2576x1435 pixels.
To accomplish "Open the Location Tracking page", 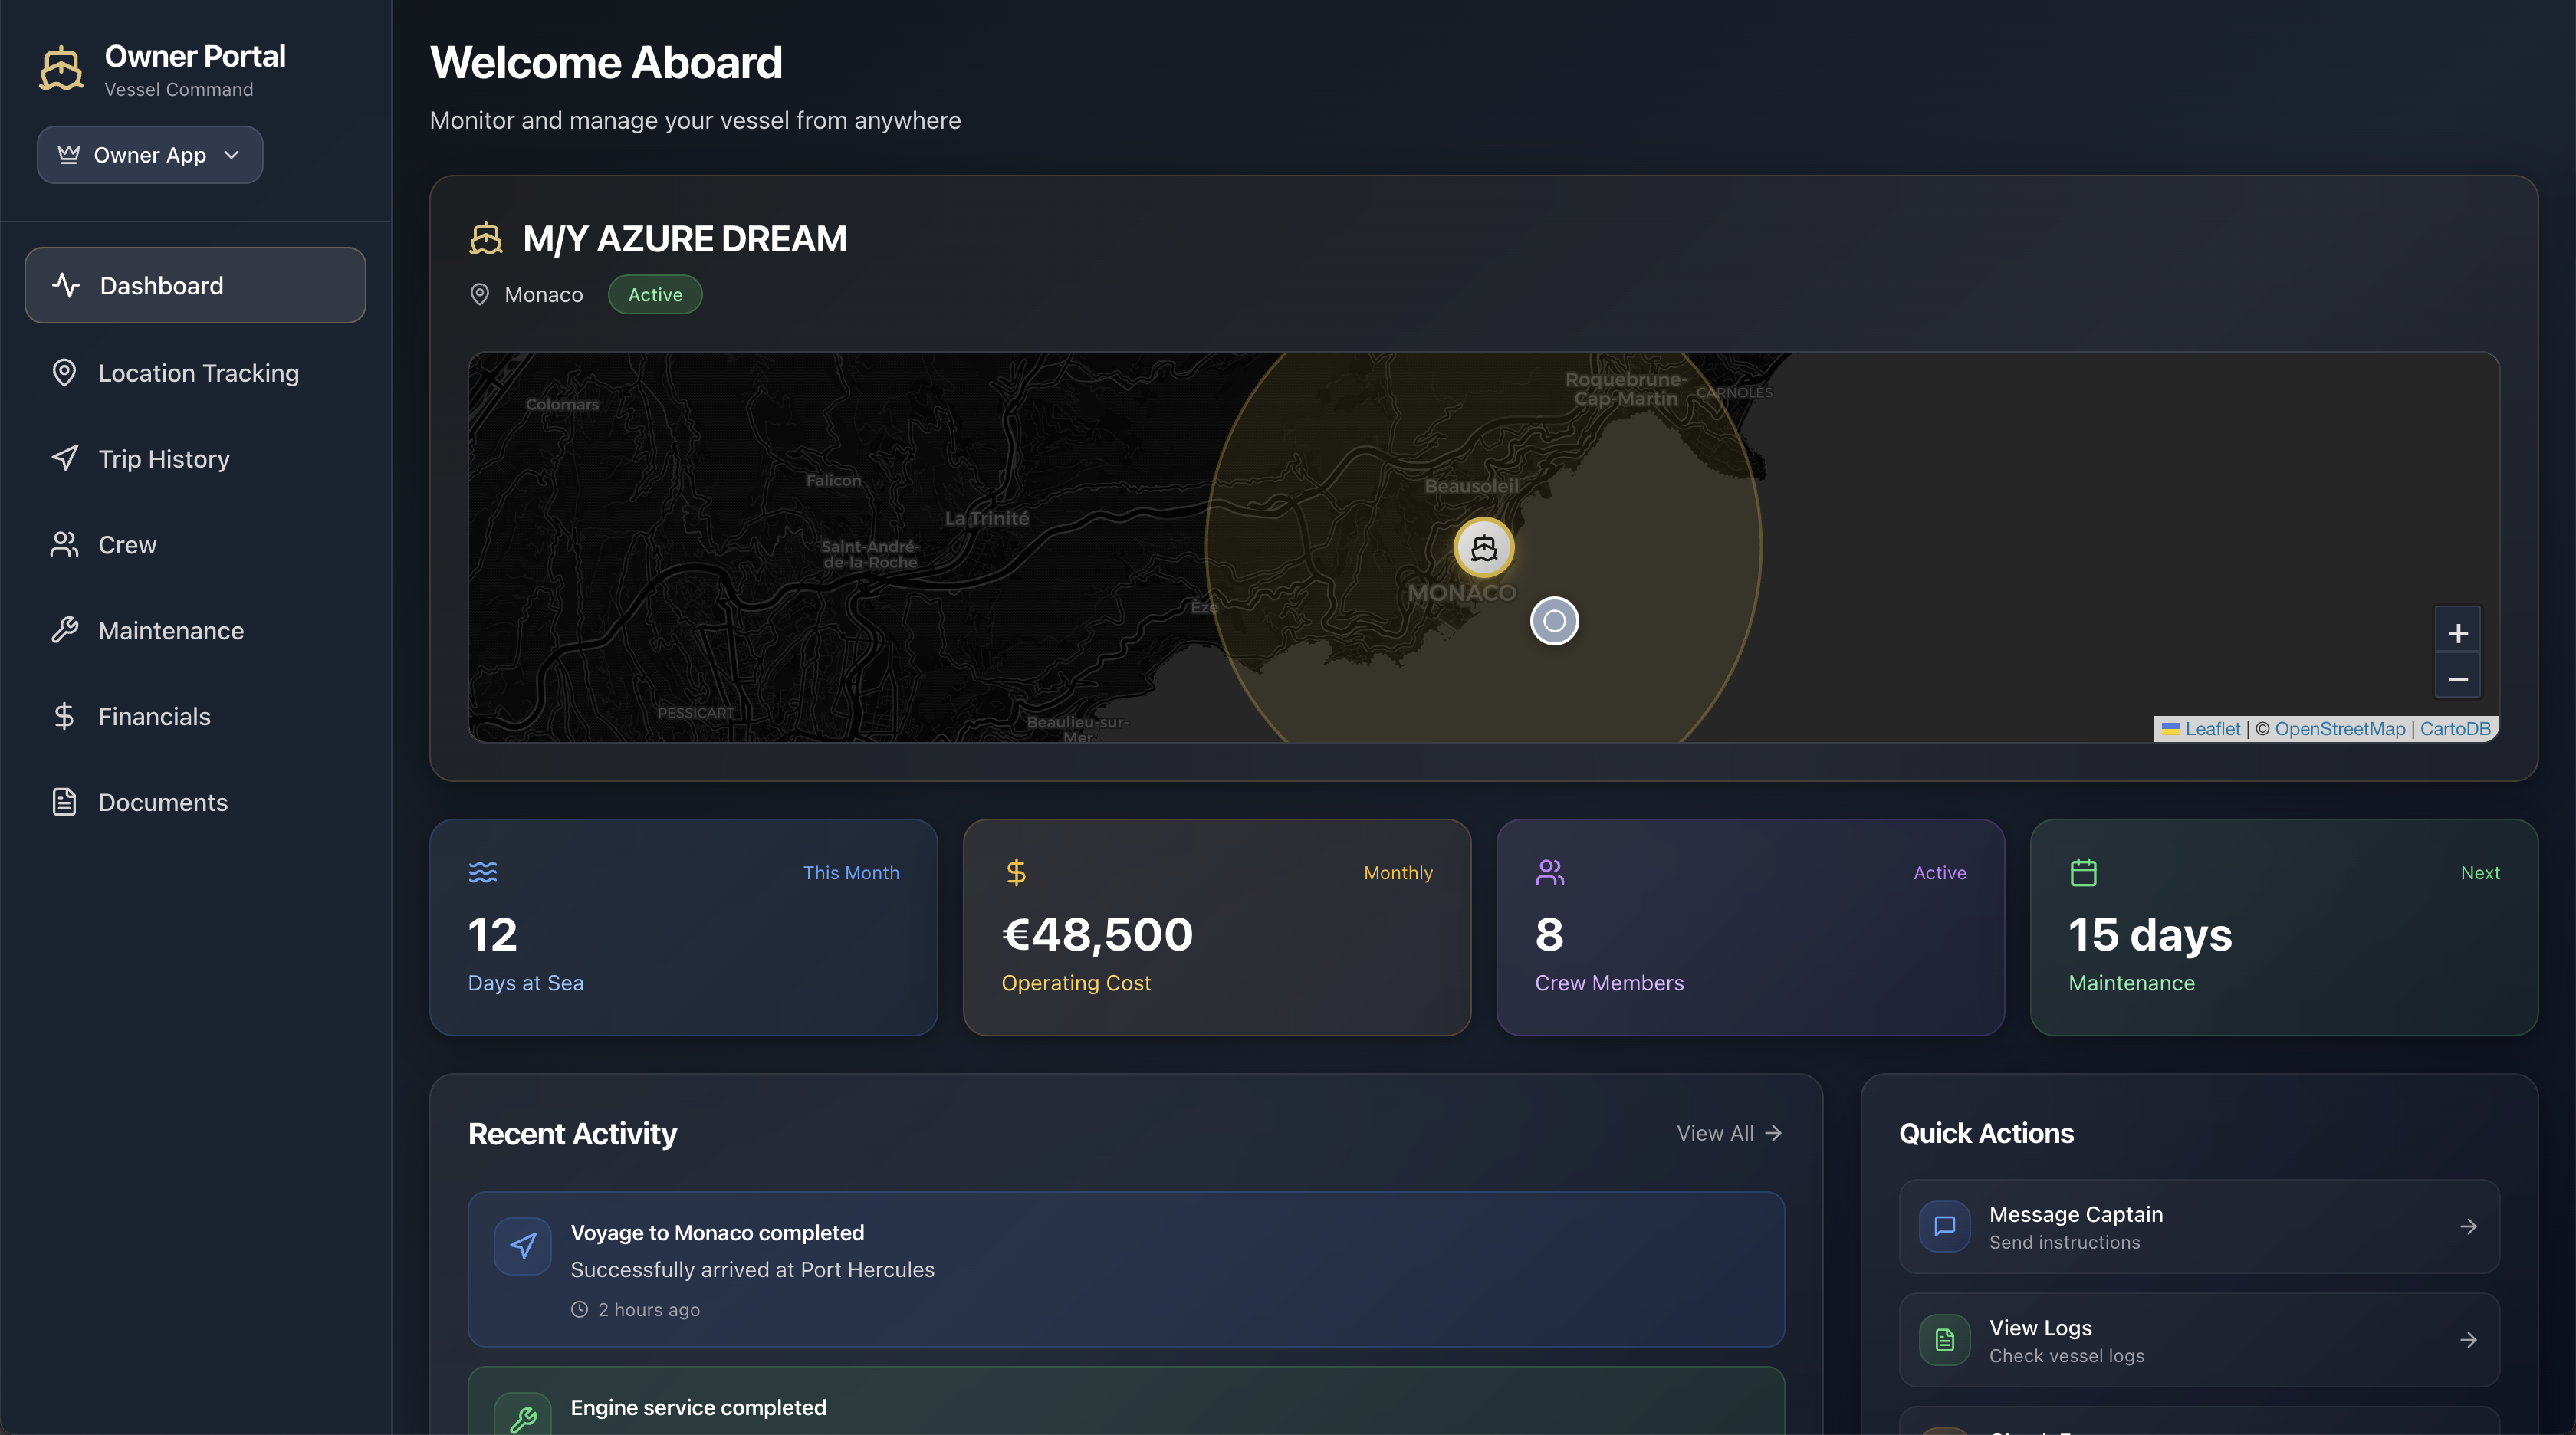I will point(197,373).
